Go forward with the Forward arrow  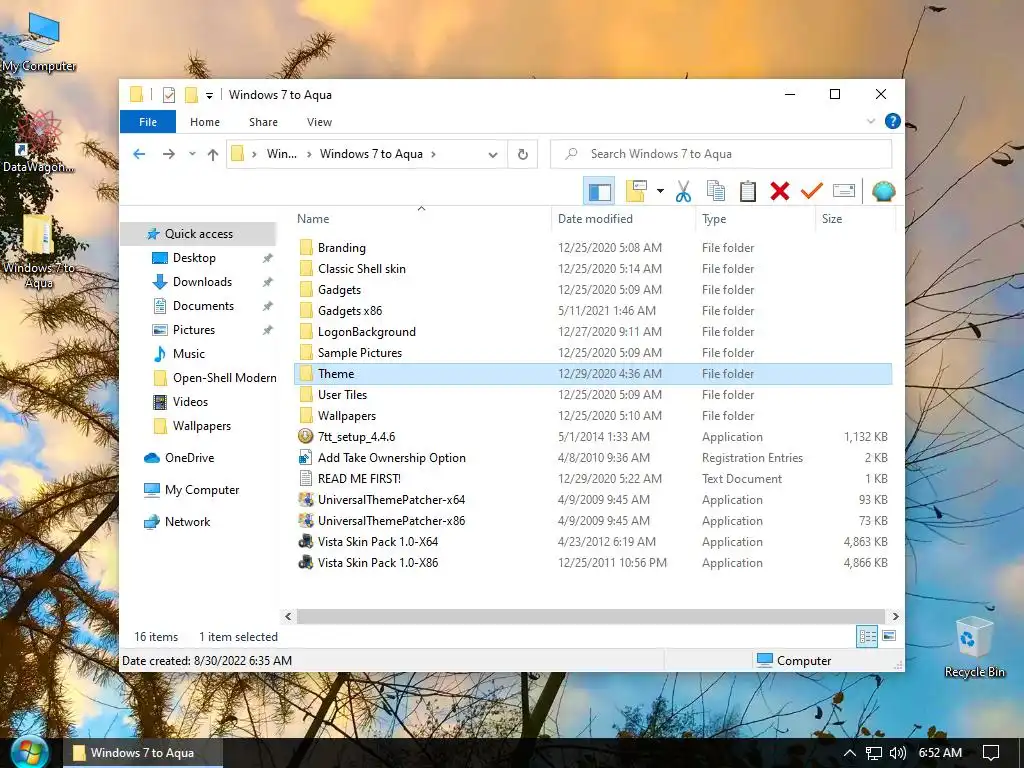click(x=168, y=154)
